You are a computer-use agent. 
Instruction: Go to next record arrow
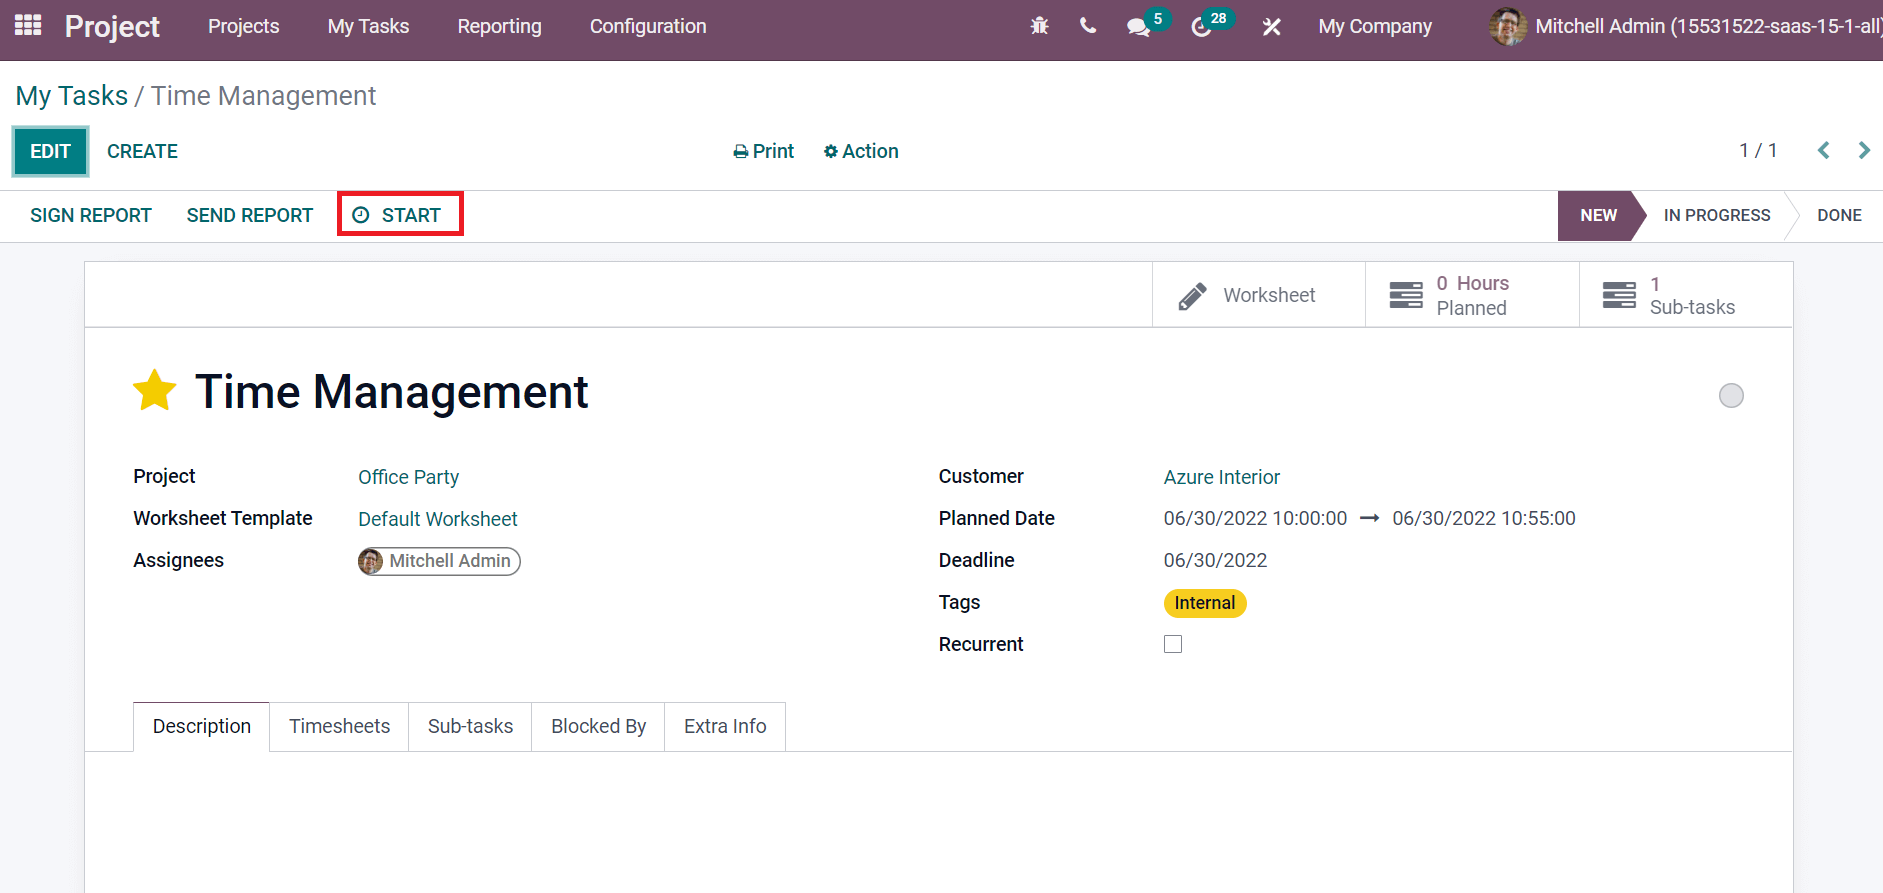(x=1864, y=150)
